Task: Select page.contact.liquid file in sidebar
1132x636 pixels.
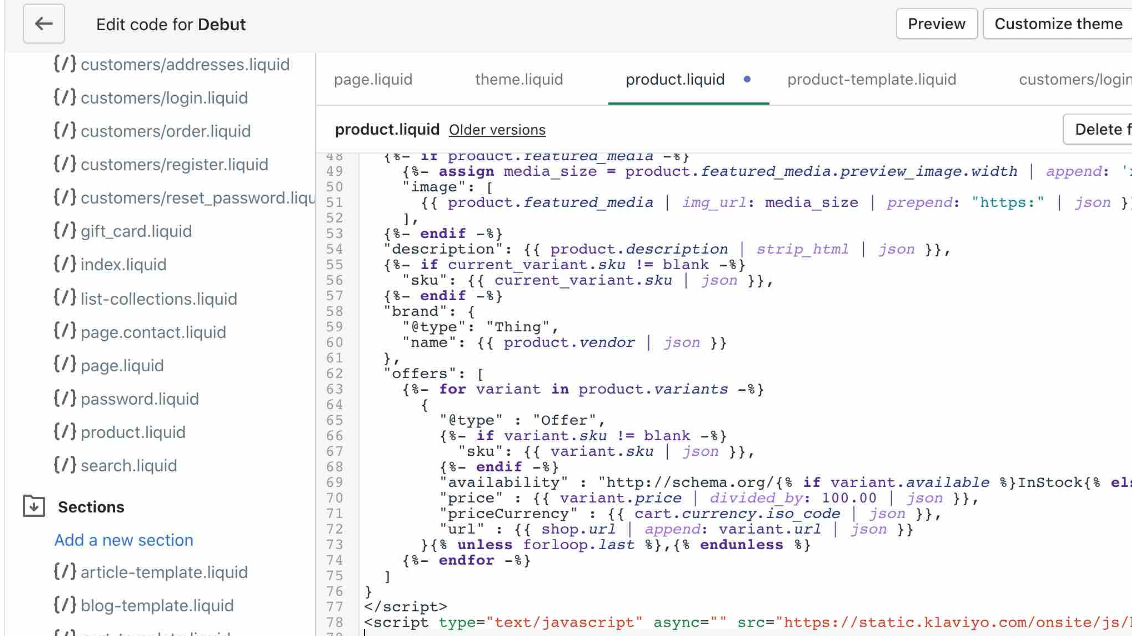Action: 153,332
